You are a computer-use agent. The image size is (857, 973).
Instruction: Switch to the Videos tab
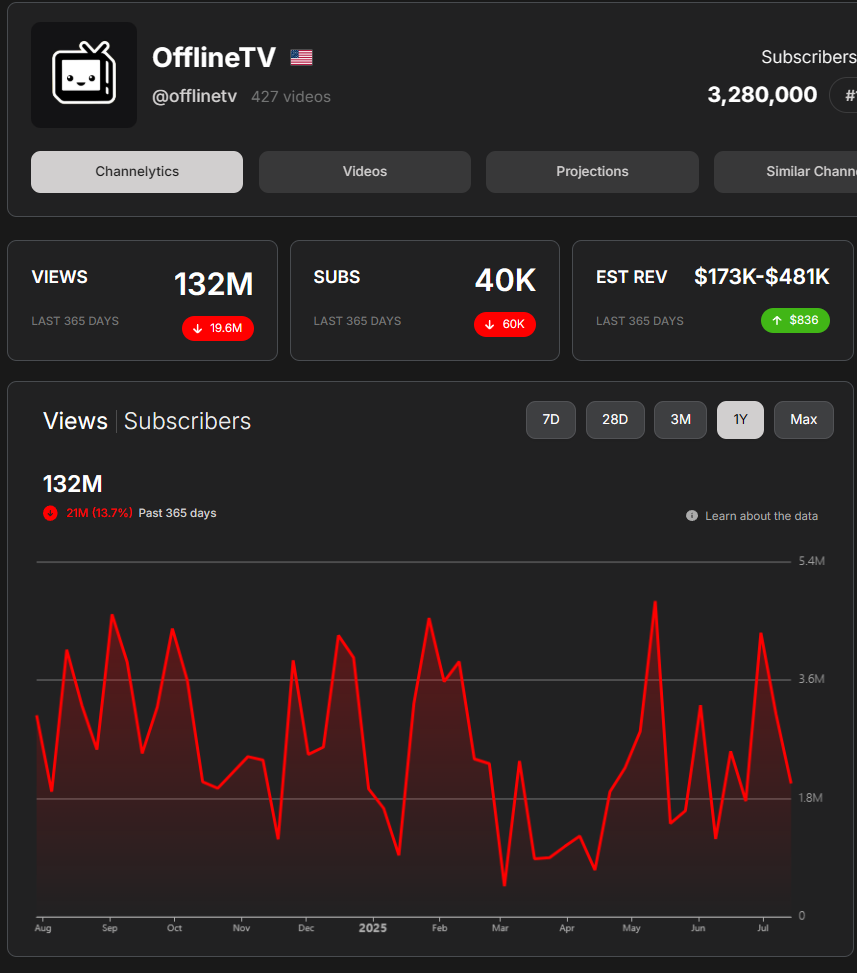tap(365, 172)
